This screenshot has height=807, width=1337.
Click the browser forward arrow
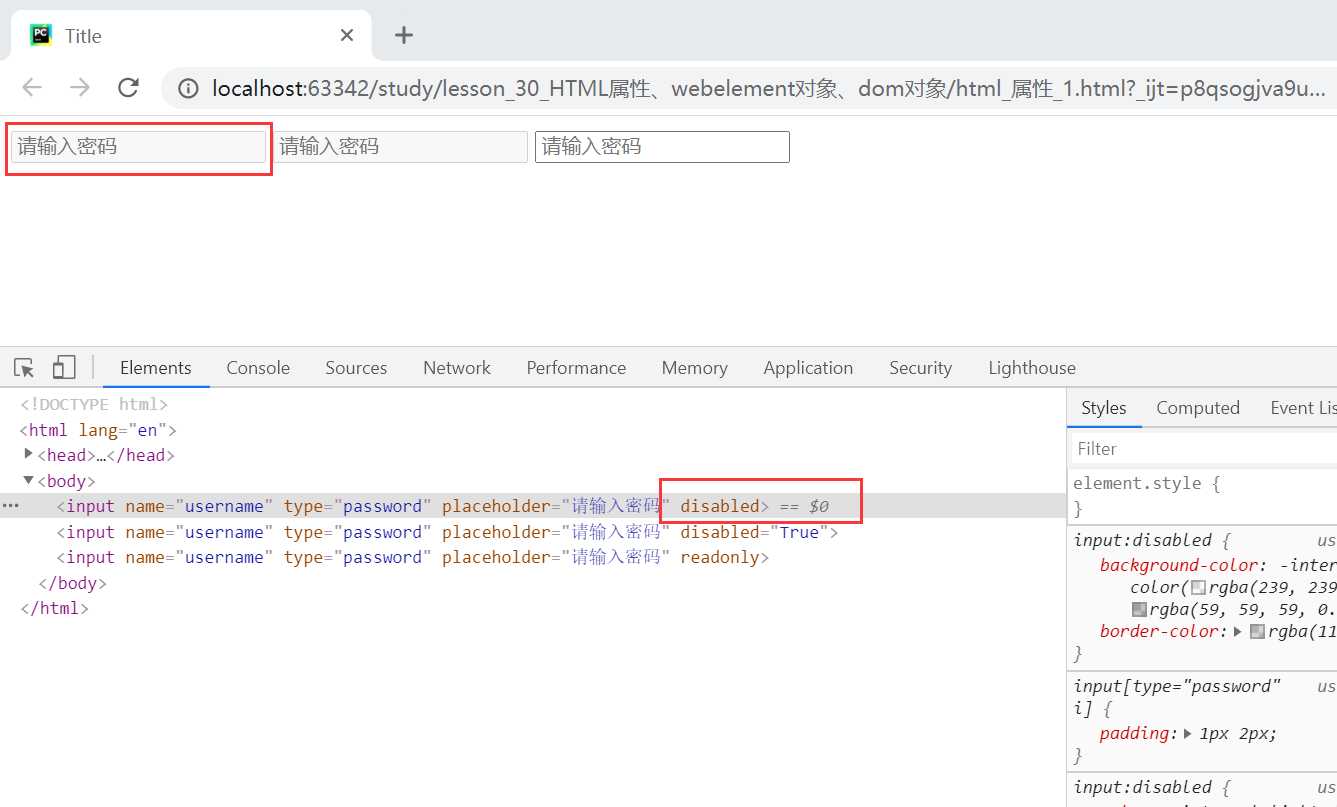point(80,88)
